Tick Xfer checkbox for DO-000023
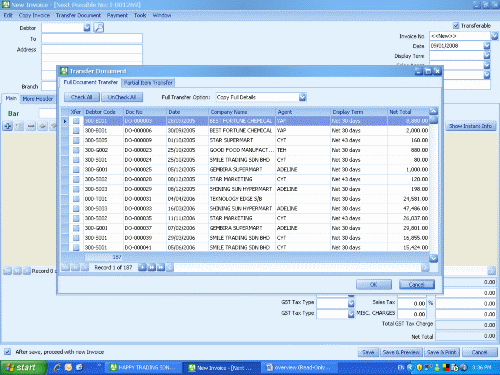This screenshot has height=375, width=500. click(x=76, y=150)
